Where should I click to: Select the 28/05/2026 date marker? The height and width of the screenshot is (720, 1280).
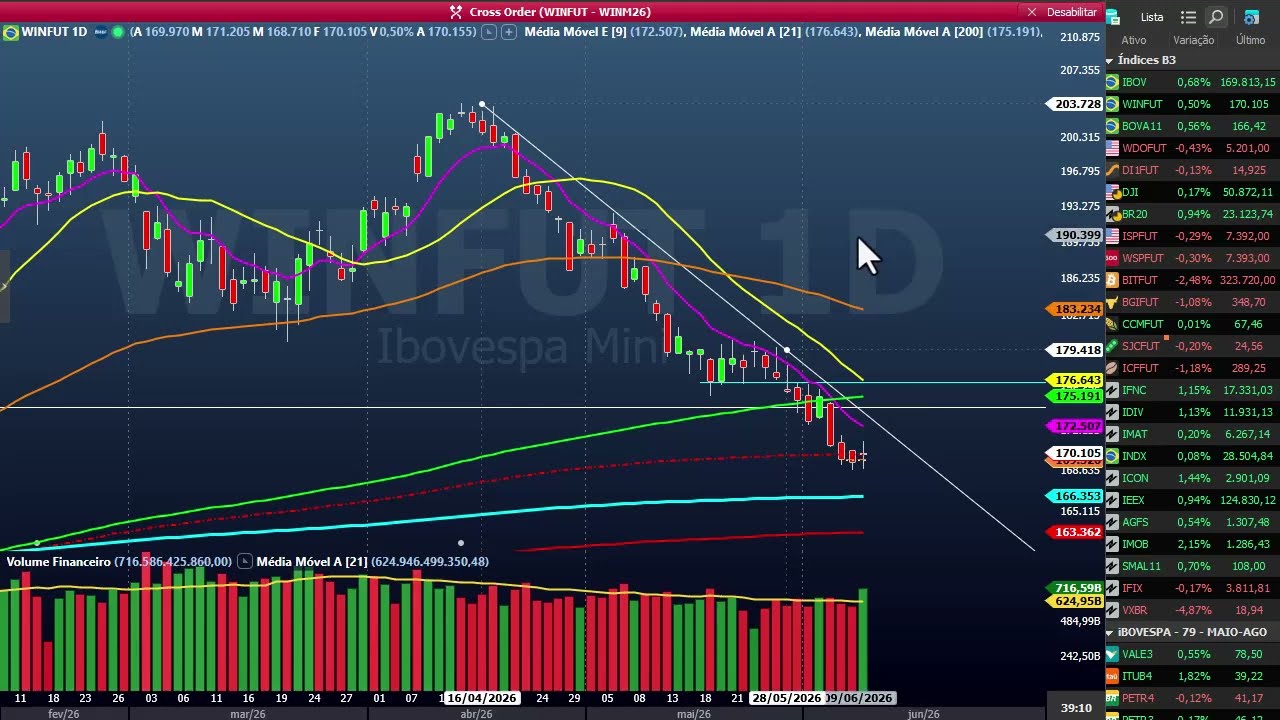coord(786,698)
